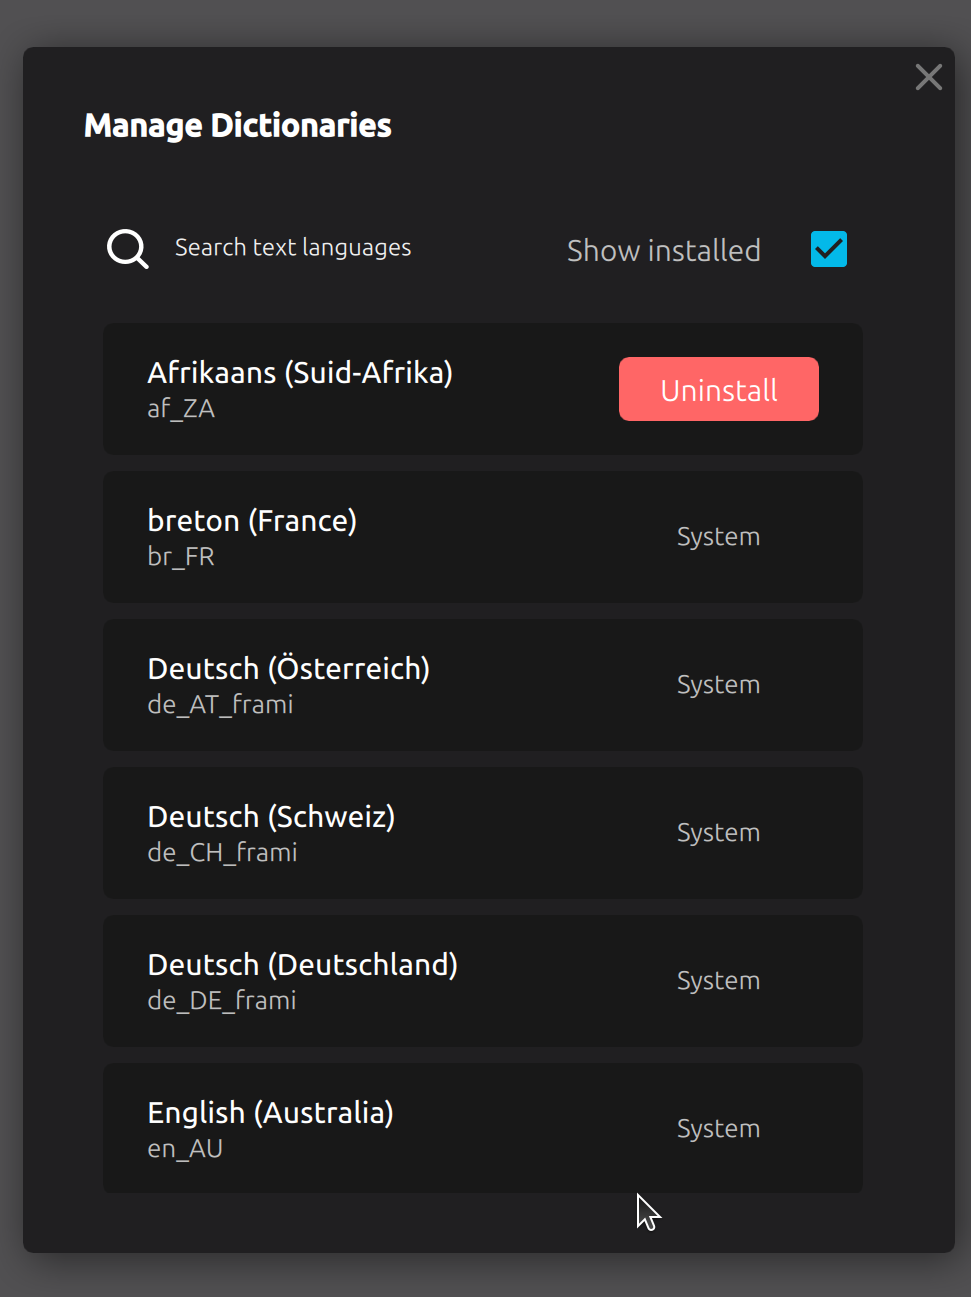This screenshot has width=971, height=1297.
Task: Select the English (Australia) entry
Action: [x=483, y=1128]
